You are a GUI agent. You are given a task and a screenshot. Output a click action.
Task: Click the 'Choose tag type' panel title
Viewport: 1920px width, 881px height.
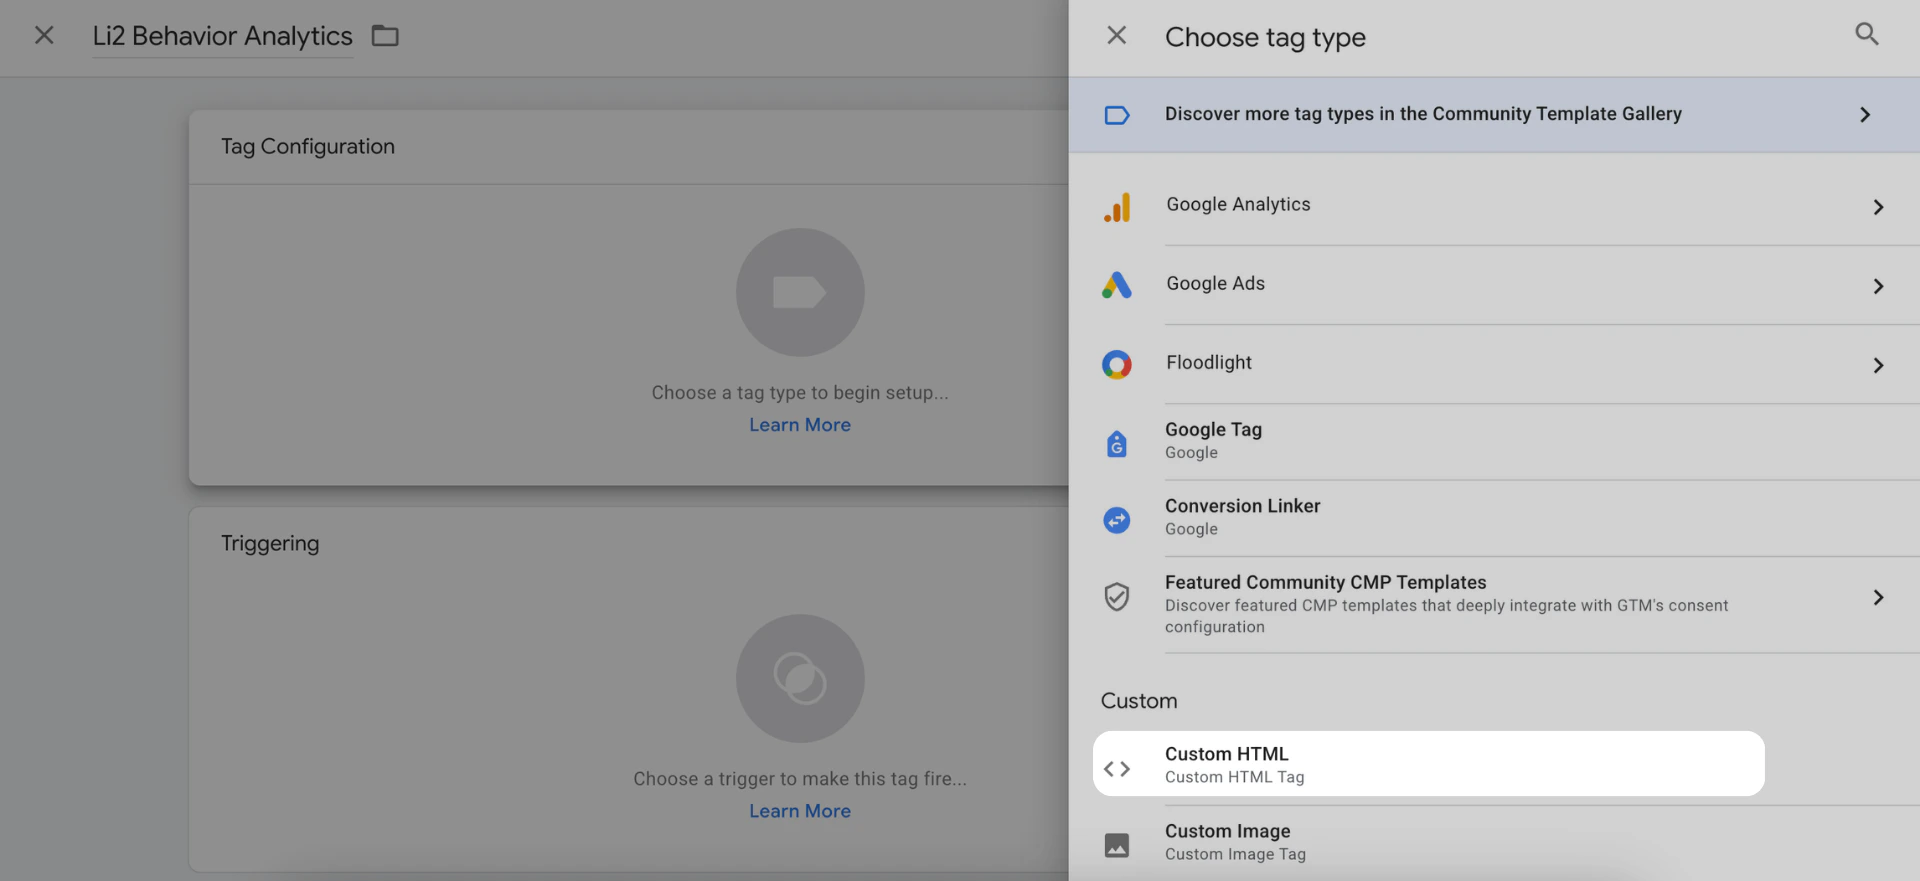click(1265, 37)
